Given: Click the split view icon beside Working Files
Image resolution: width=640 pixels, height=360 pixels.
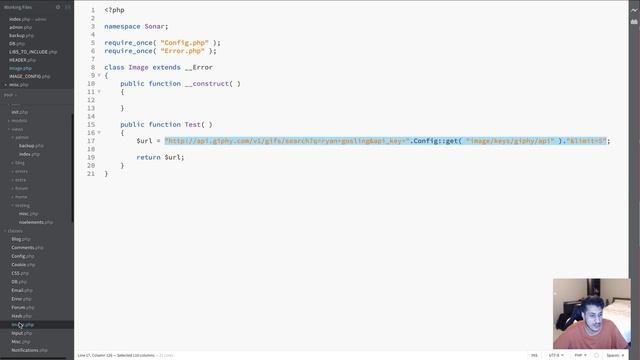Looking at the screenshot, I should [68, 7].
